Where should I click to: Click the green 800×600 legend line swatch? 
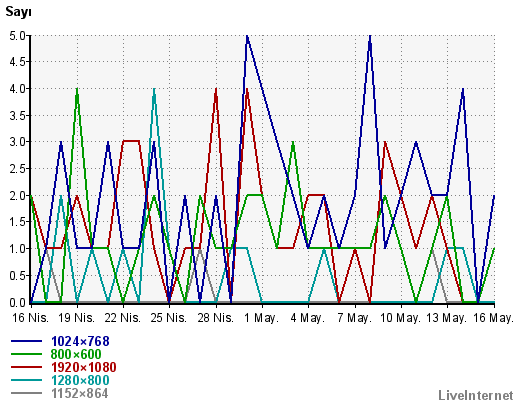[26, 354]
